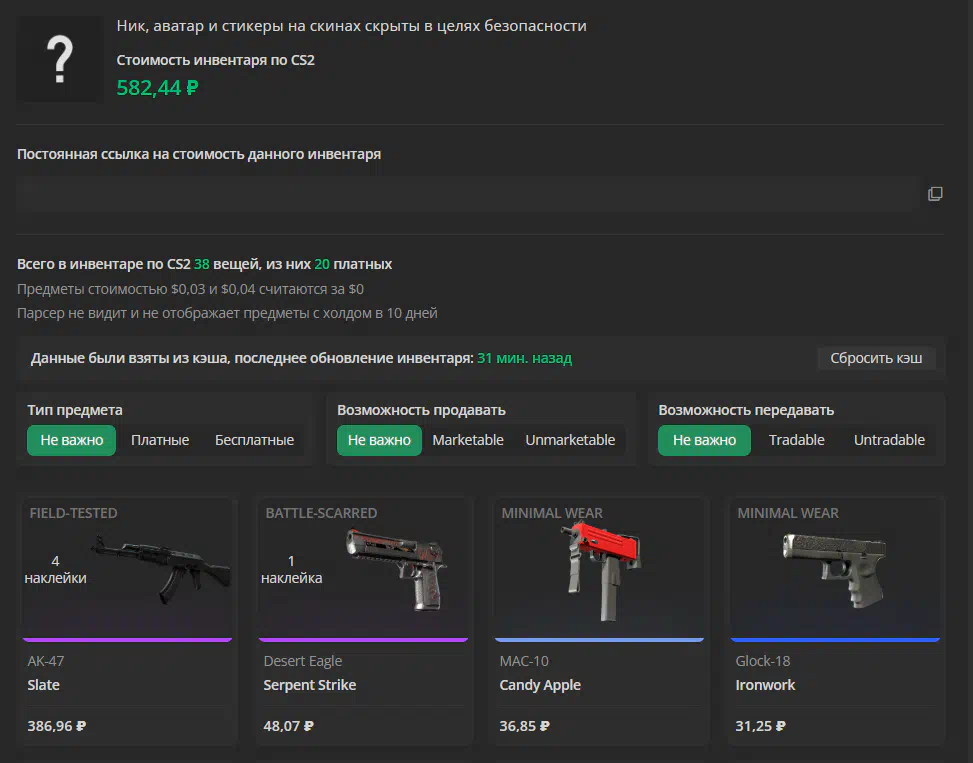Click the Всего в инвентаре по CS2 summary line
This screenshot has width=973, height=763.
click(204, 264)
